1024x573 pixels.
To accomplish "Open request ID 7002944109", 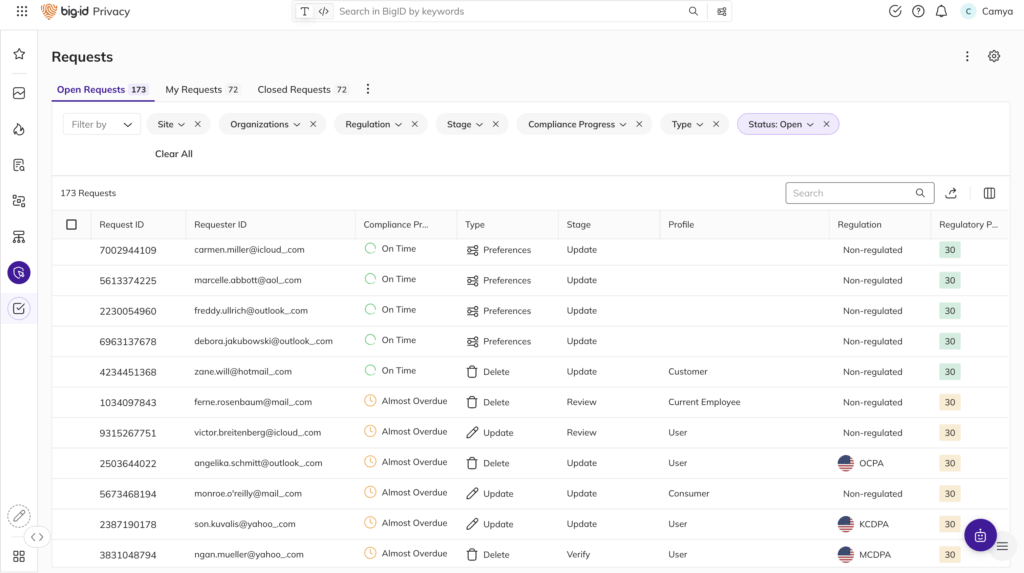I will click(x=128, y=250).
